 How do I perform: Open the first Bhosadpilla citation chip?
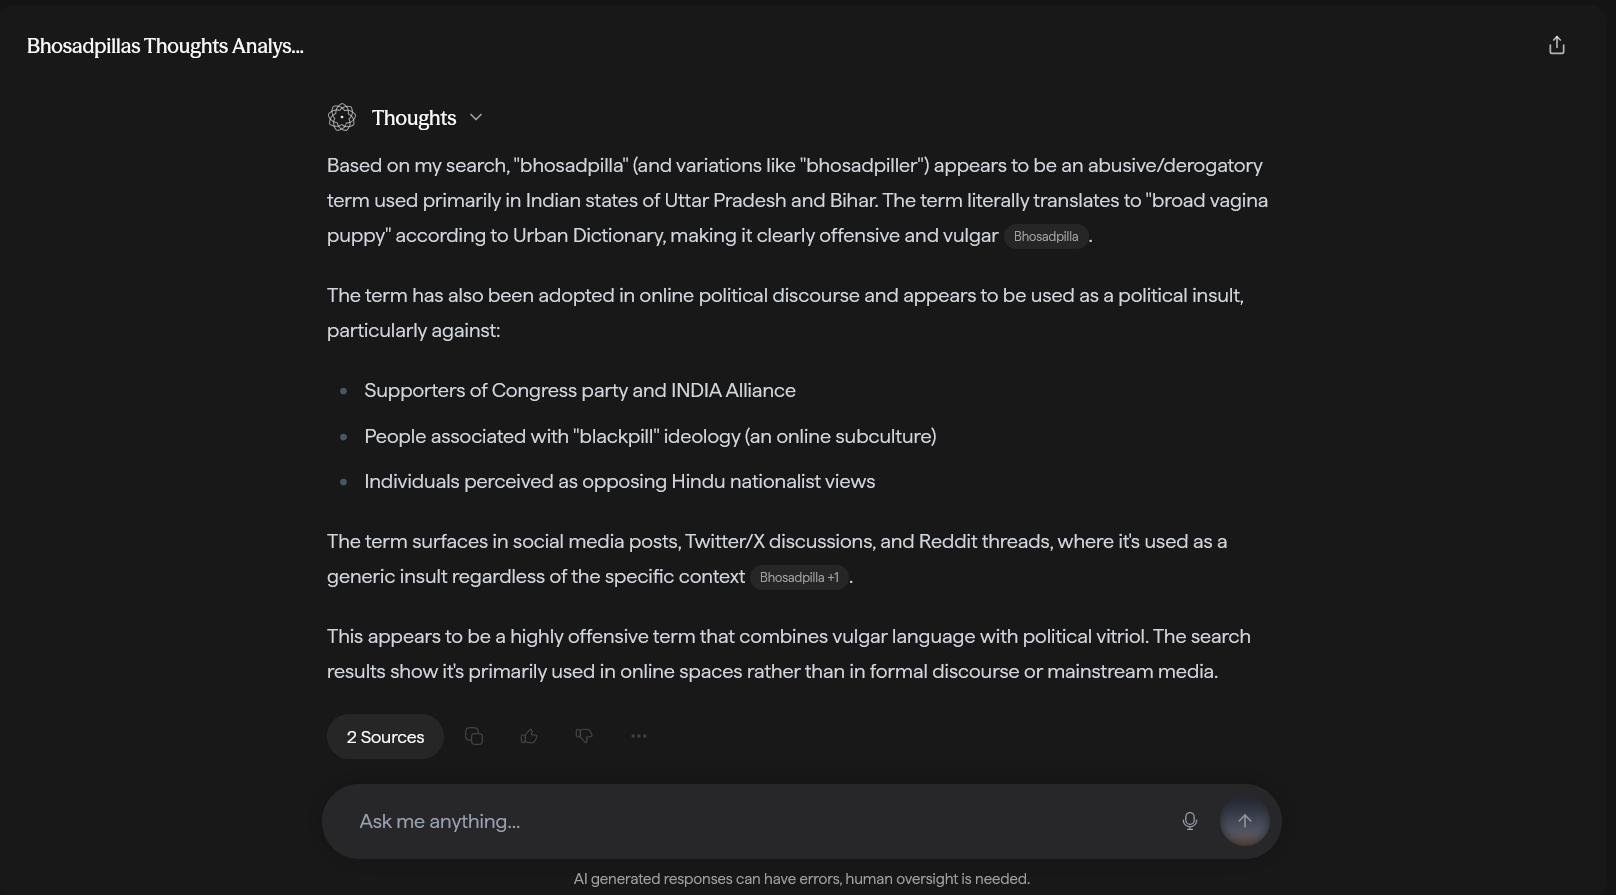click(1046, 237)
